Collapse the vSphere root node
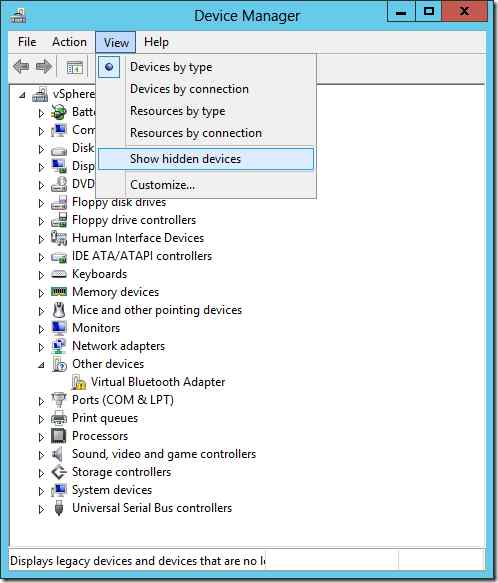Image resolution: width=498 pixels, height=583 pixels. pos(22,95)
